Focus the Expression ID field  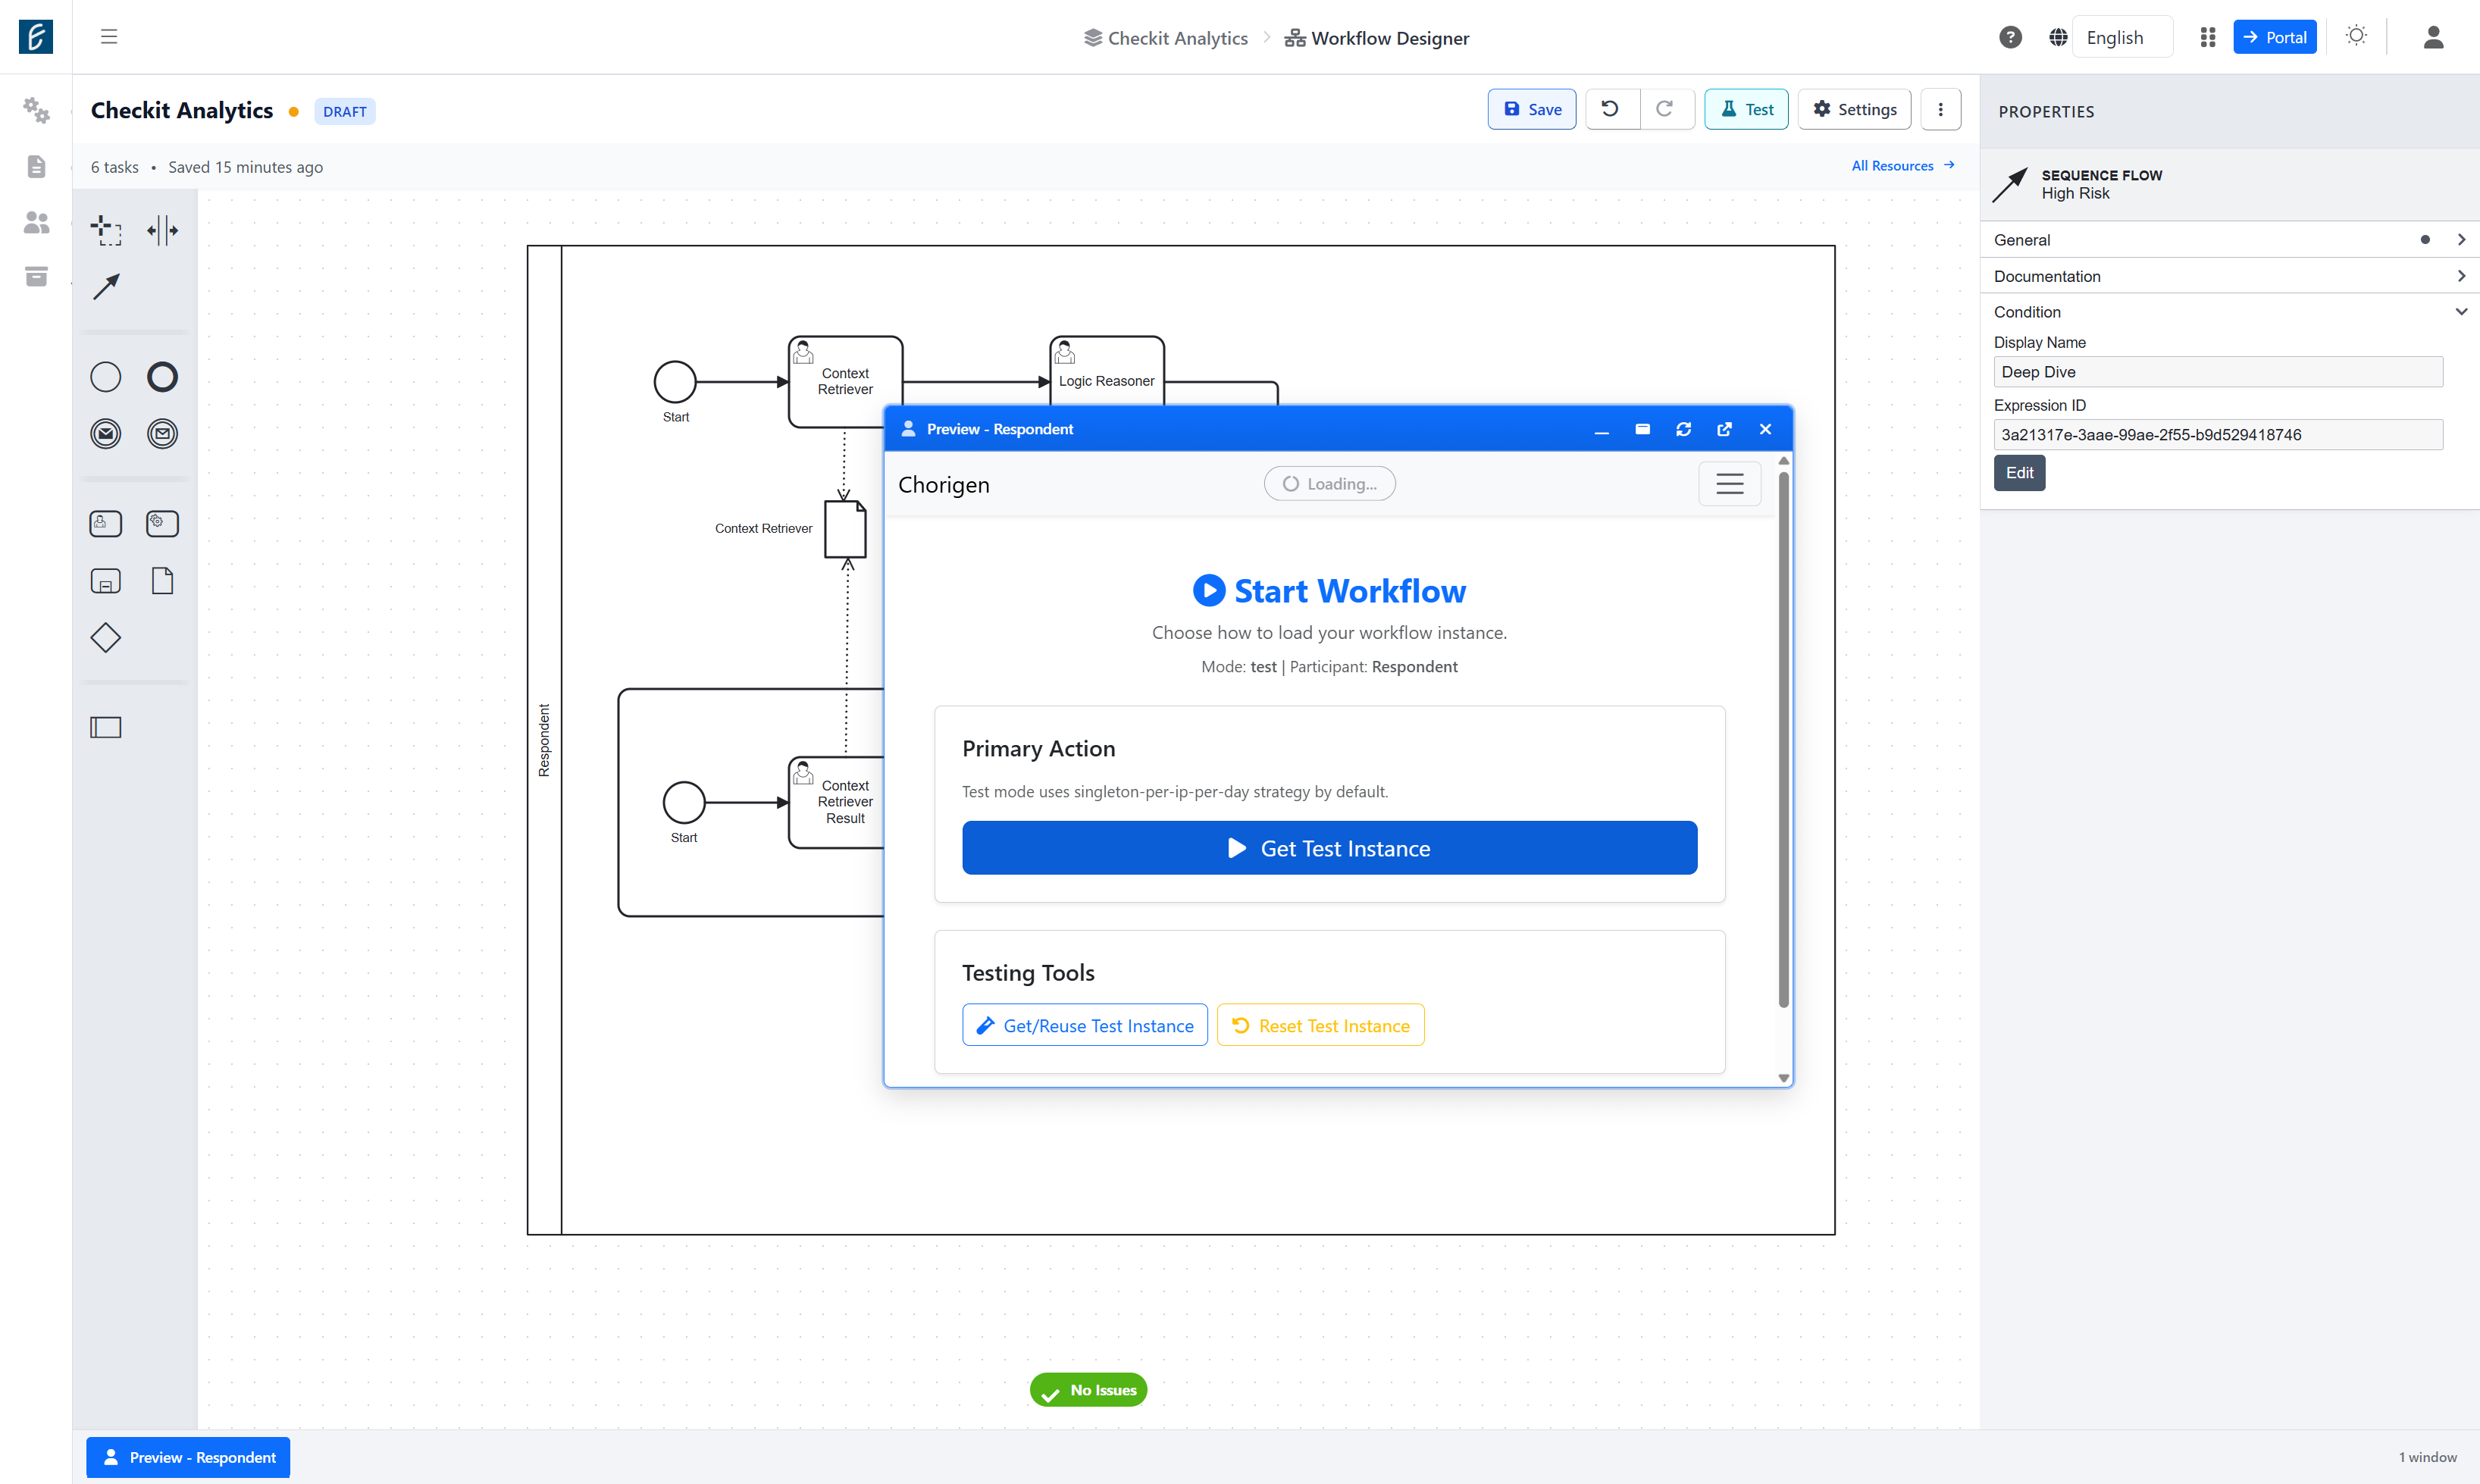(x=2218, y=435)
